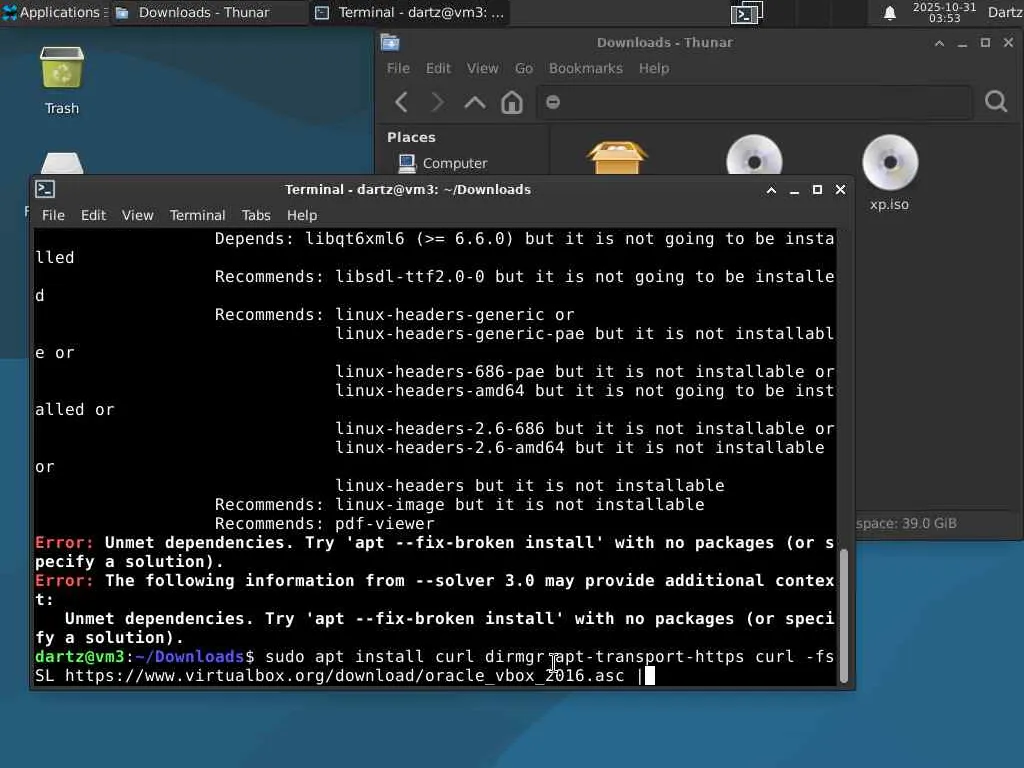Click the Terminal window menu icon
Viewport: 1024px width, 768px height.
pyautogui.click(x=45, y=189)
